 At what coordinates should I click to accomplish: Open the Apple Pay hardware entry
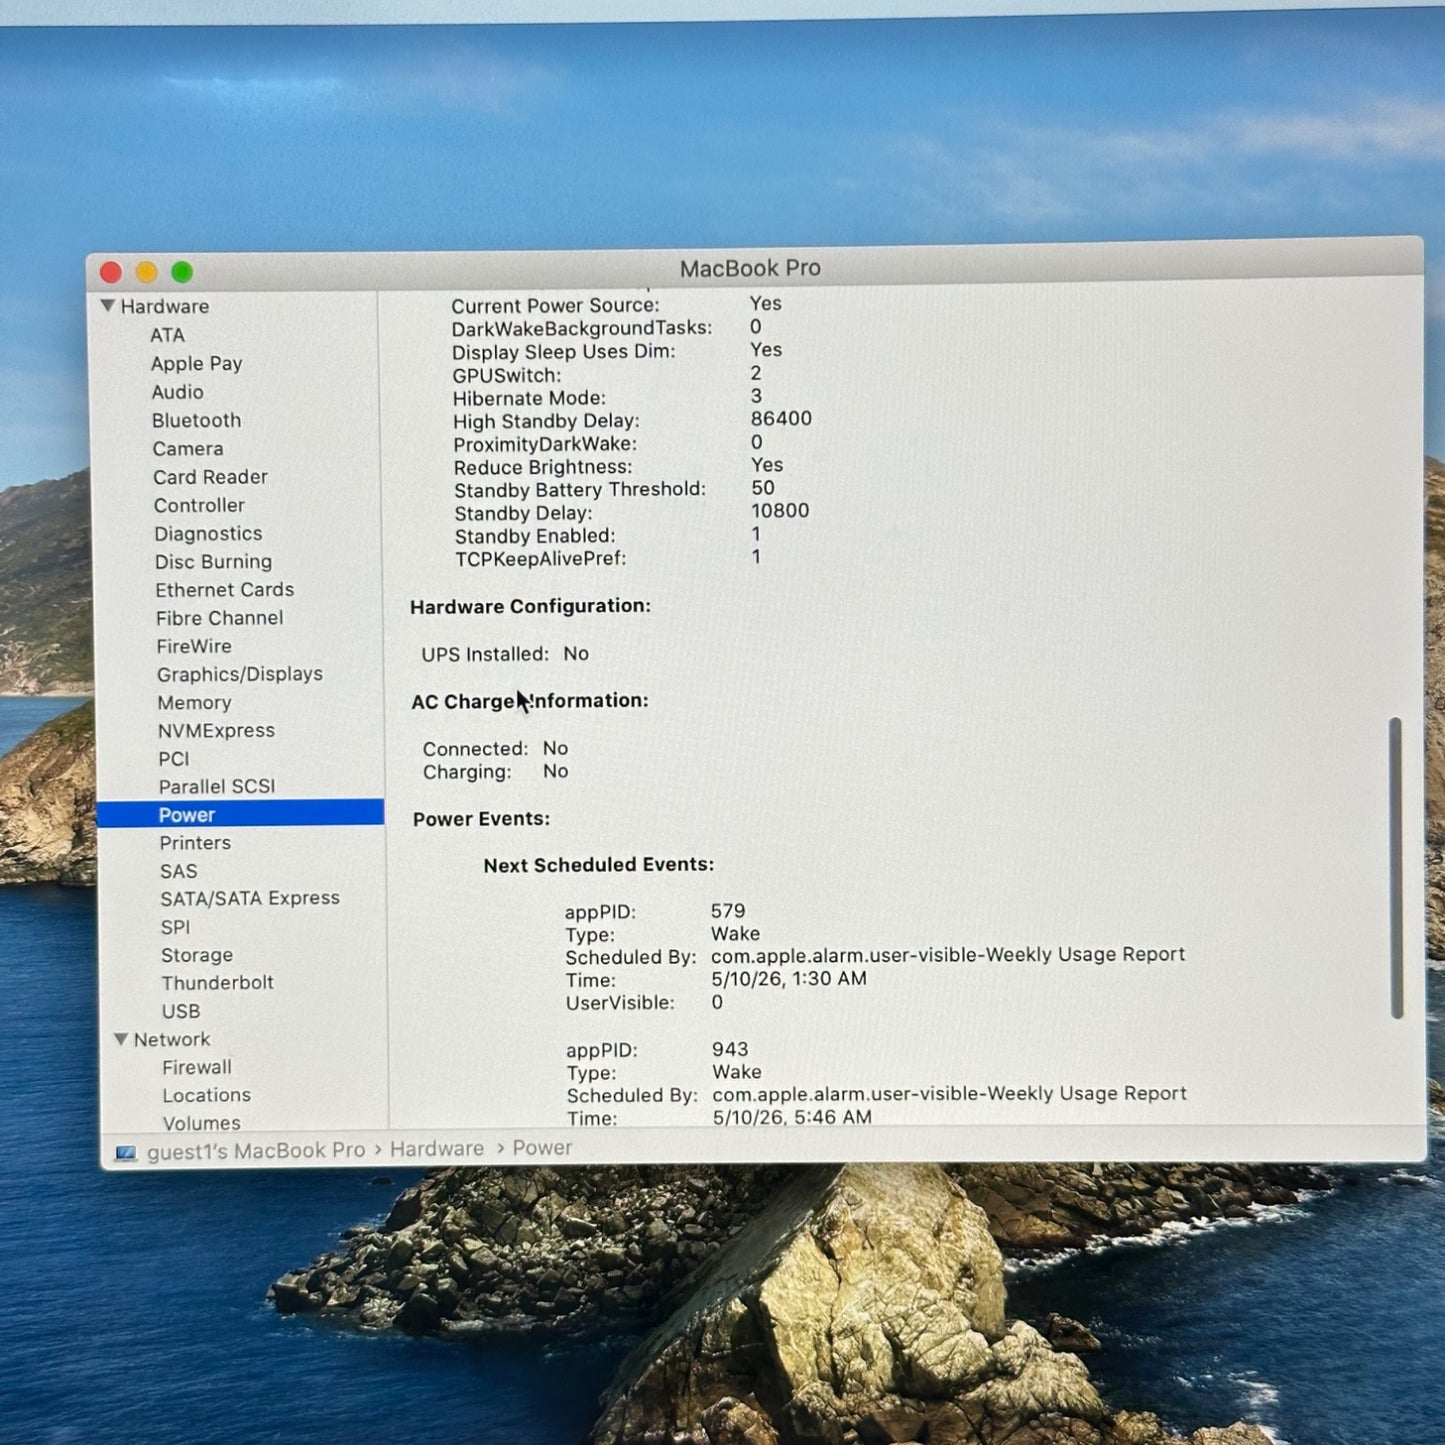(x=196, y=364)
